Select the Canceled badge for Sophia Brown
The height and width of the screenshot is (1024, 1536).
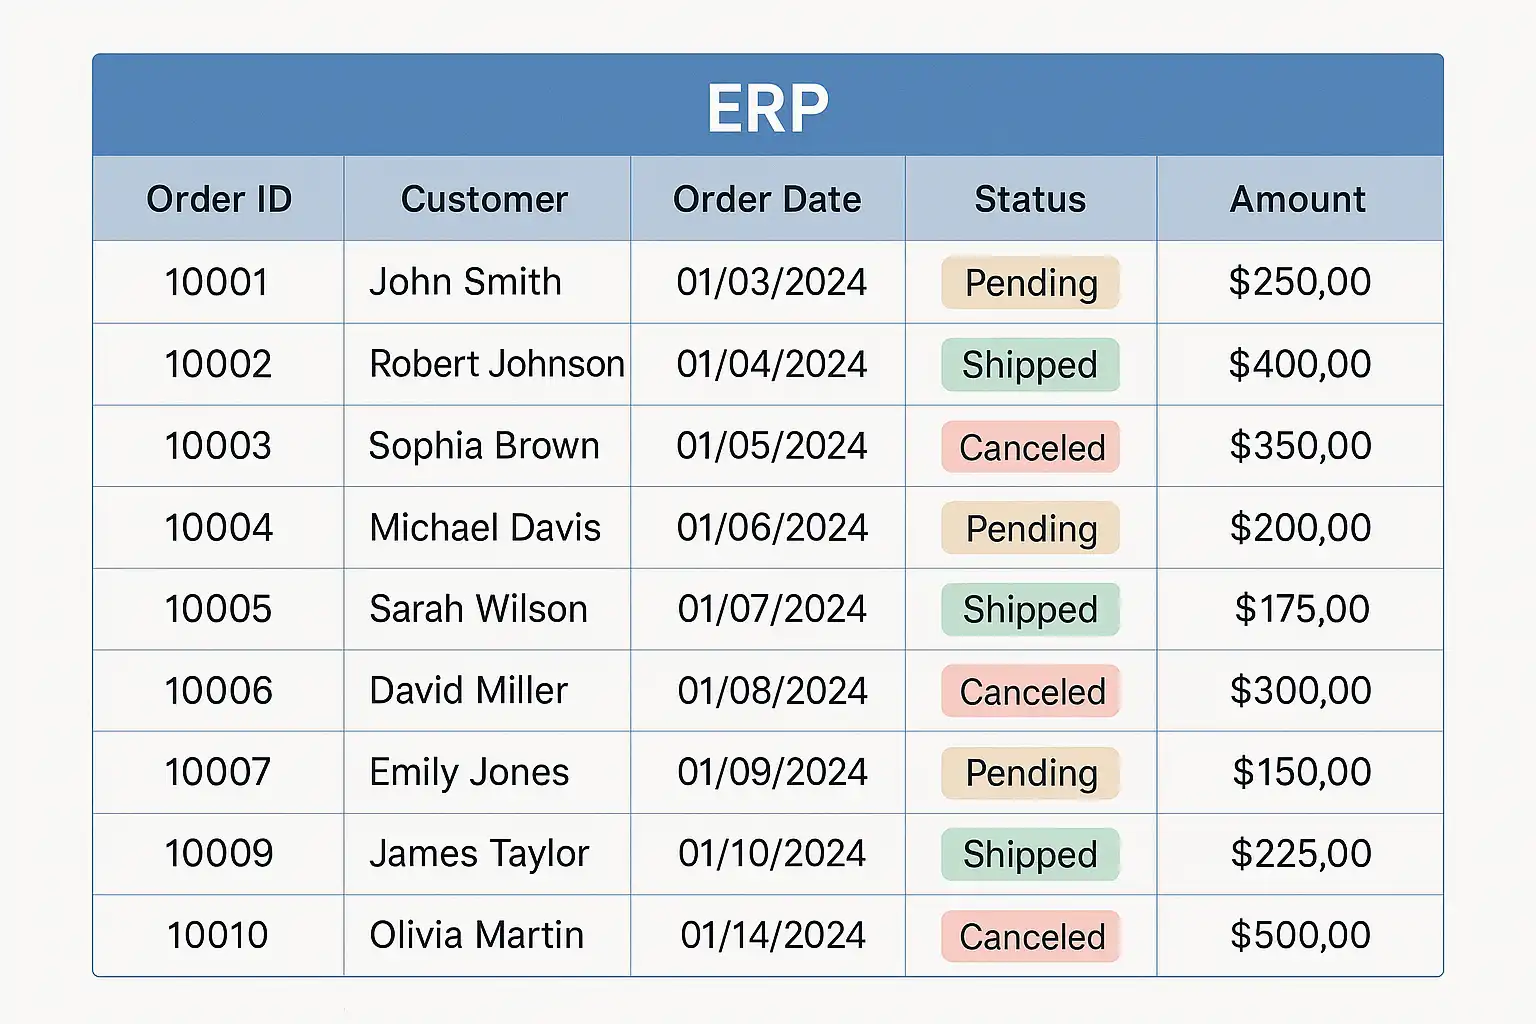pos(1031,447)
